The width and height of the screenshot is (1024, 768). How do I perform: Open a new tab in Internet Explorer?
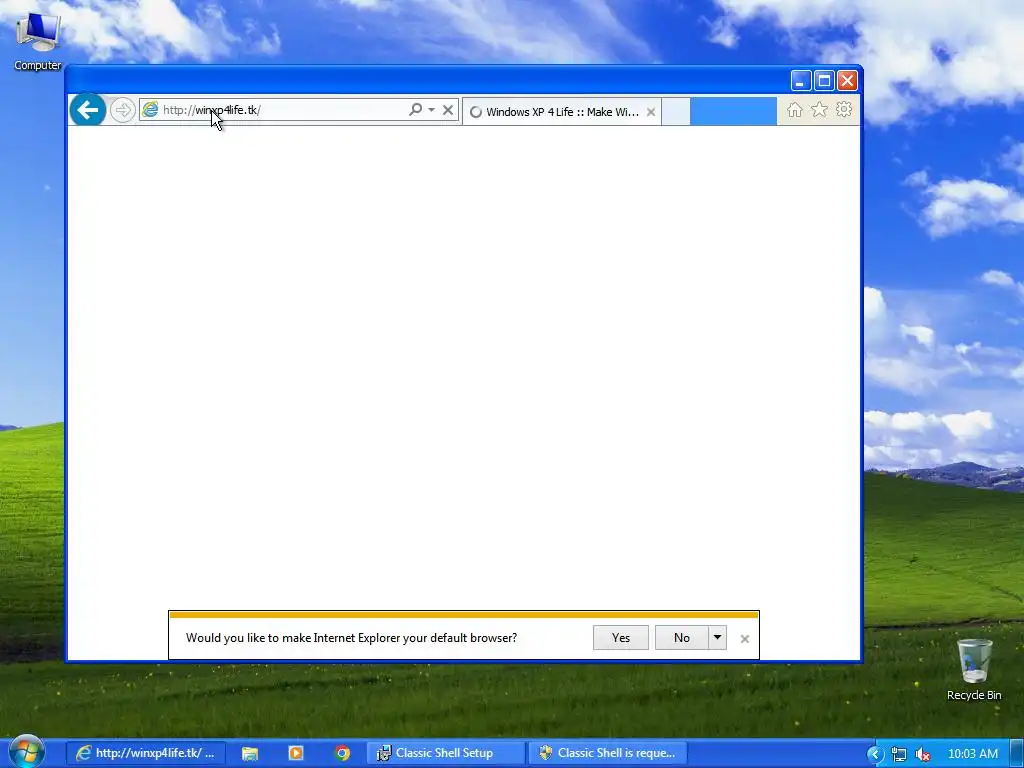click(676, 112)
